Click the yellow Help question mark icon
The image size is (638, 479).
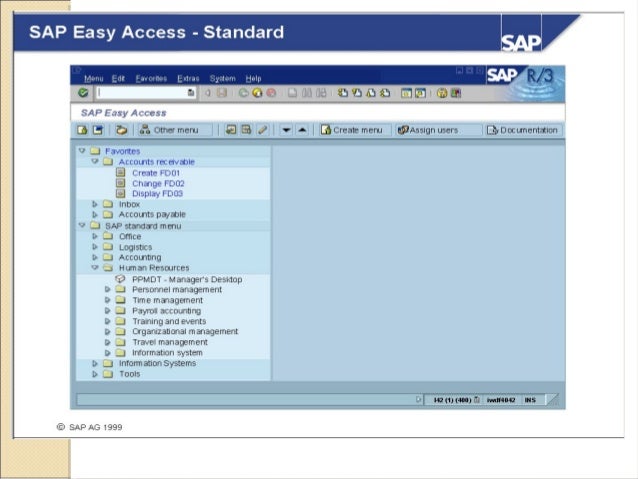(x=442, y=93)
